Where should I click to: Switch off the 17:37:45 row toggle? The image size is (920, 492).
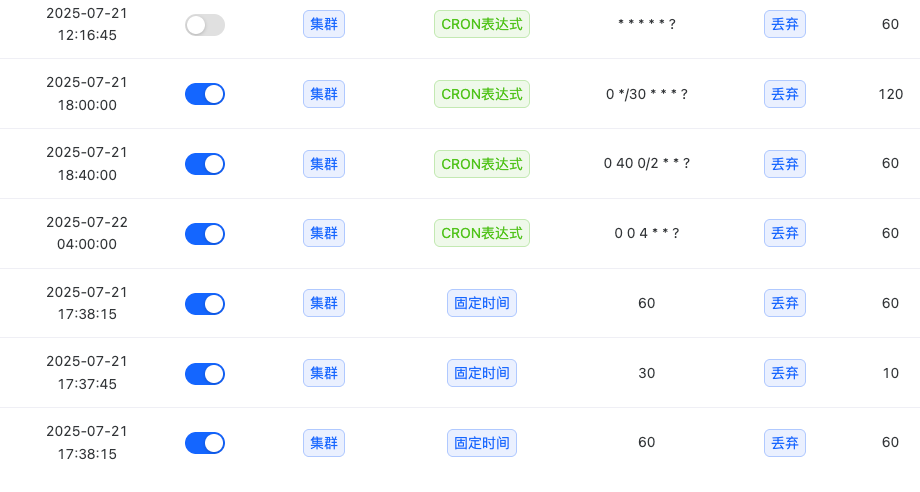click(205, 374)
